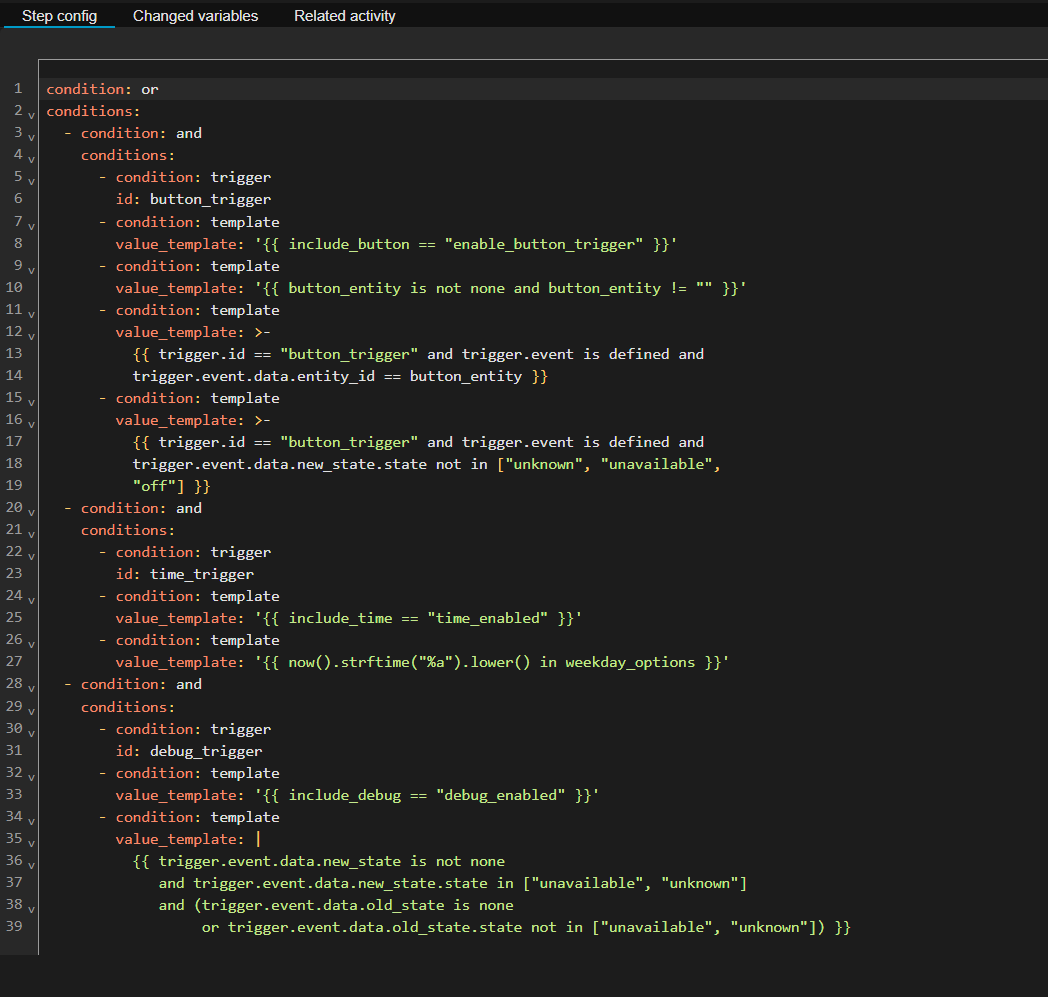Click 'weekday_options' on line 27
1048x997 pixels.
coord(630,662)
